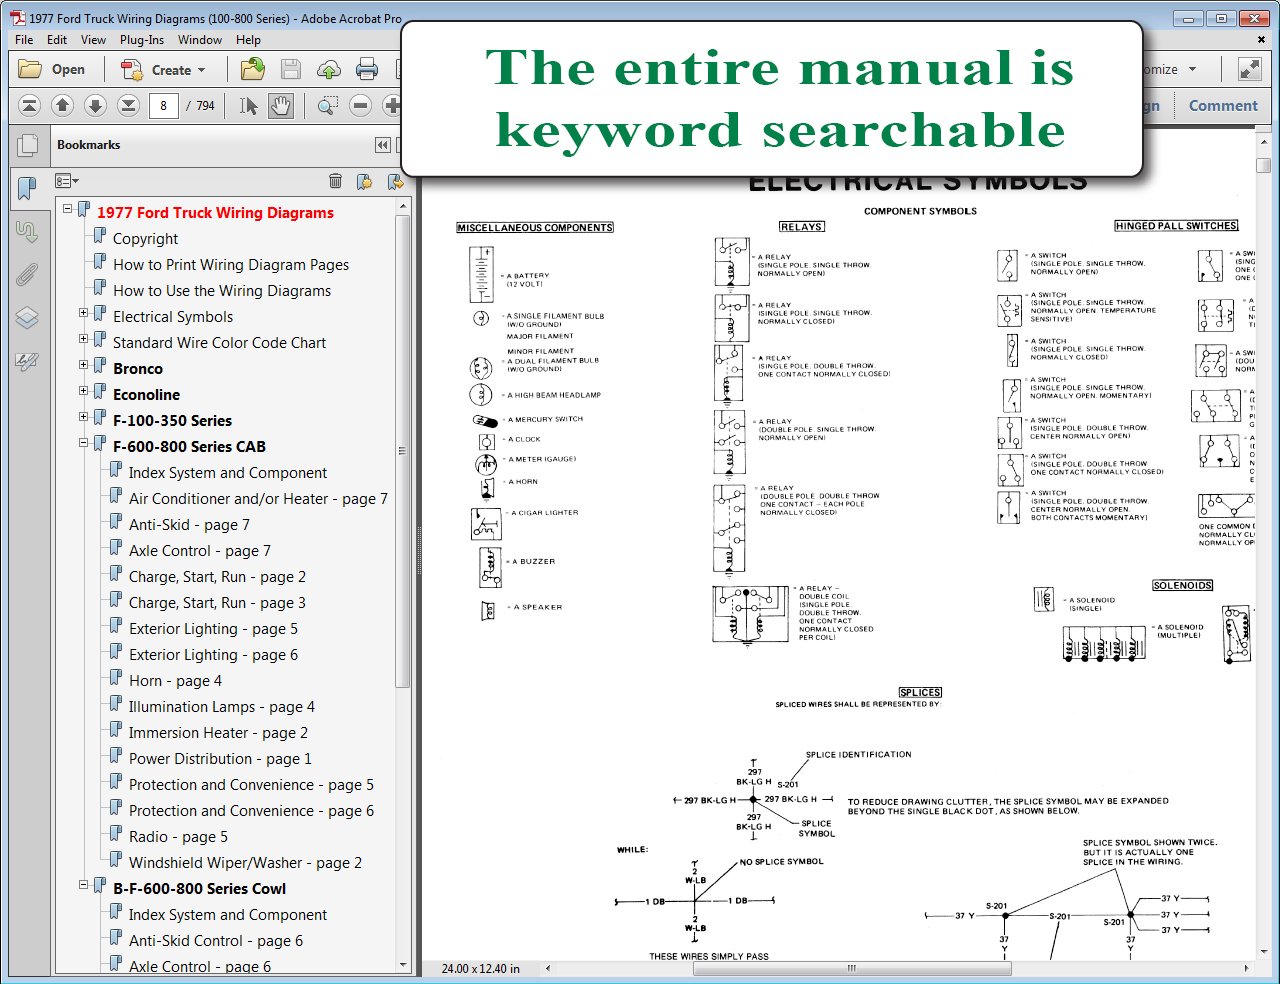The height and width of the screenshot is (984, 1280).
Task: Click the Open button
Action: (x=53, y=70)
